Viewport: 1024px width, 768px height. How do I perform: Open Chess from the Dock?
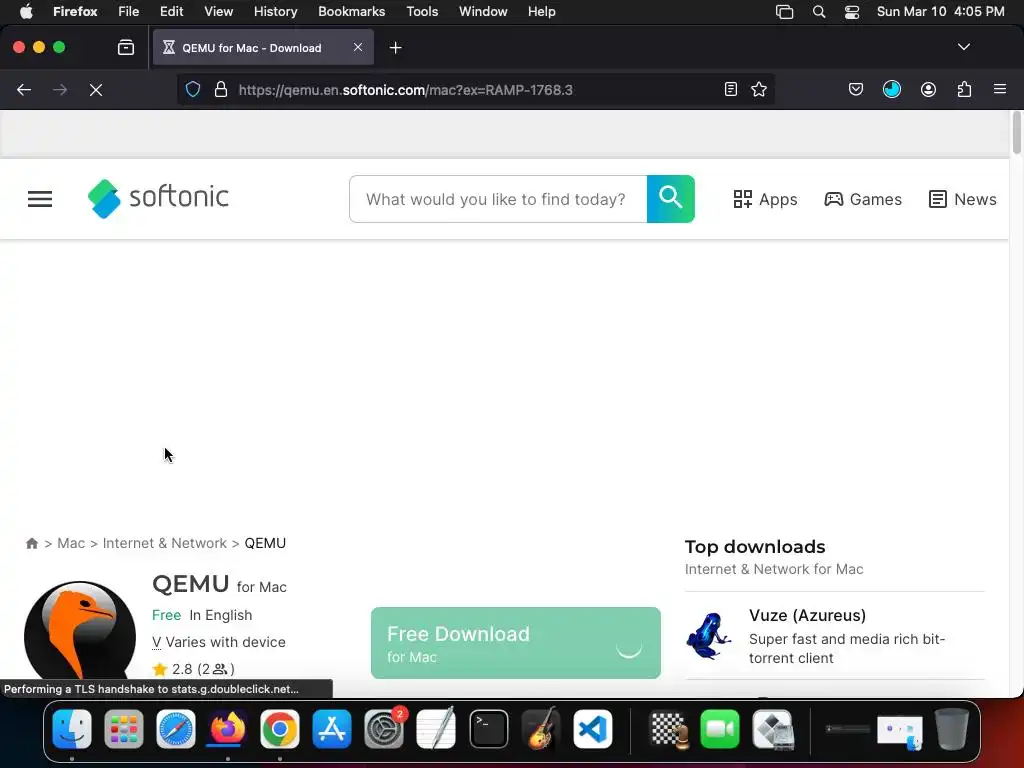[x=669, y=729]
